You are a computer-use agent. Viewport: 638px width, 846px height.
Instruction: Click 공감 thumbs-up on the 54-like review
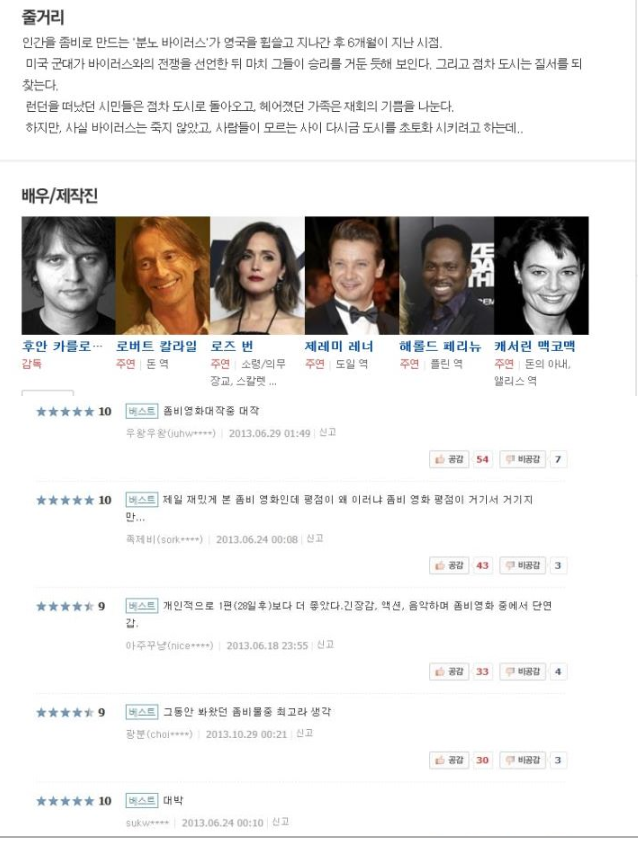[449, 459]
